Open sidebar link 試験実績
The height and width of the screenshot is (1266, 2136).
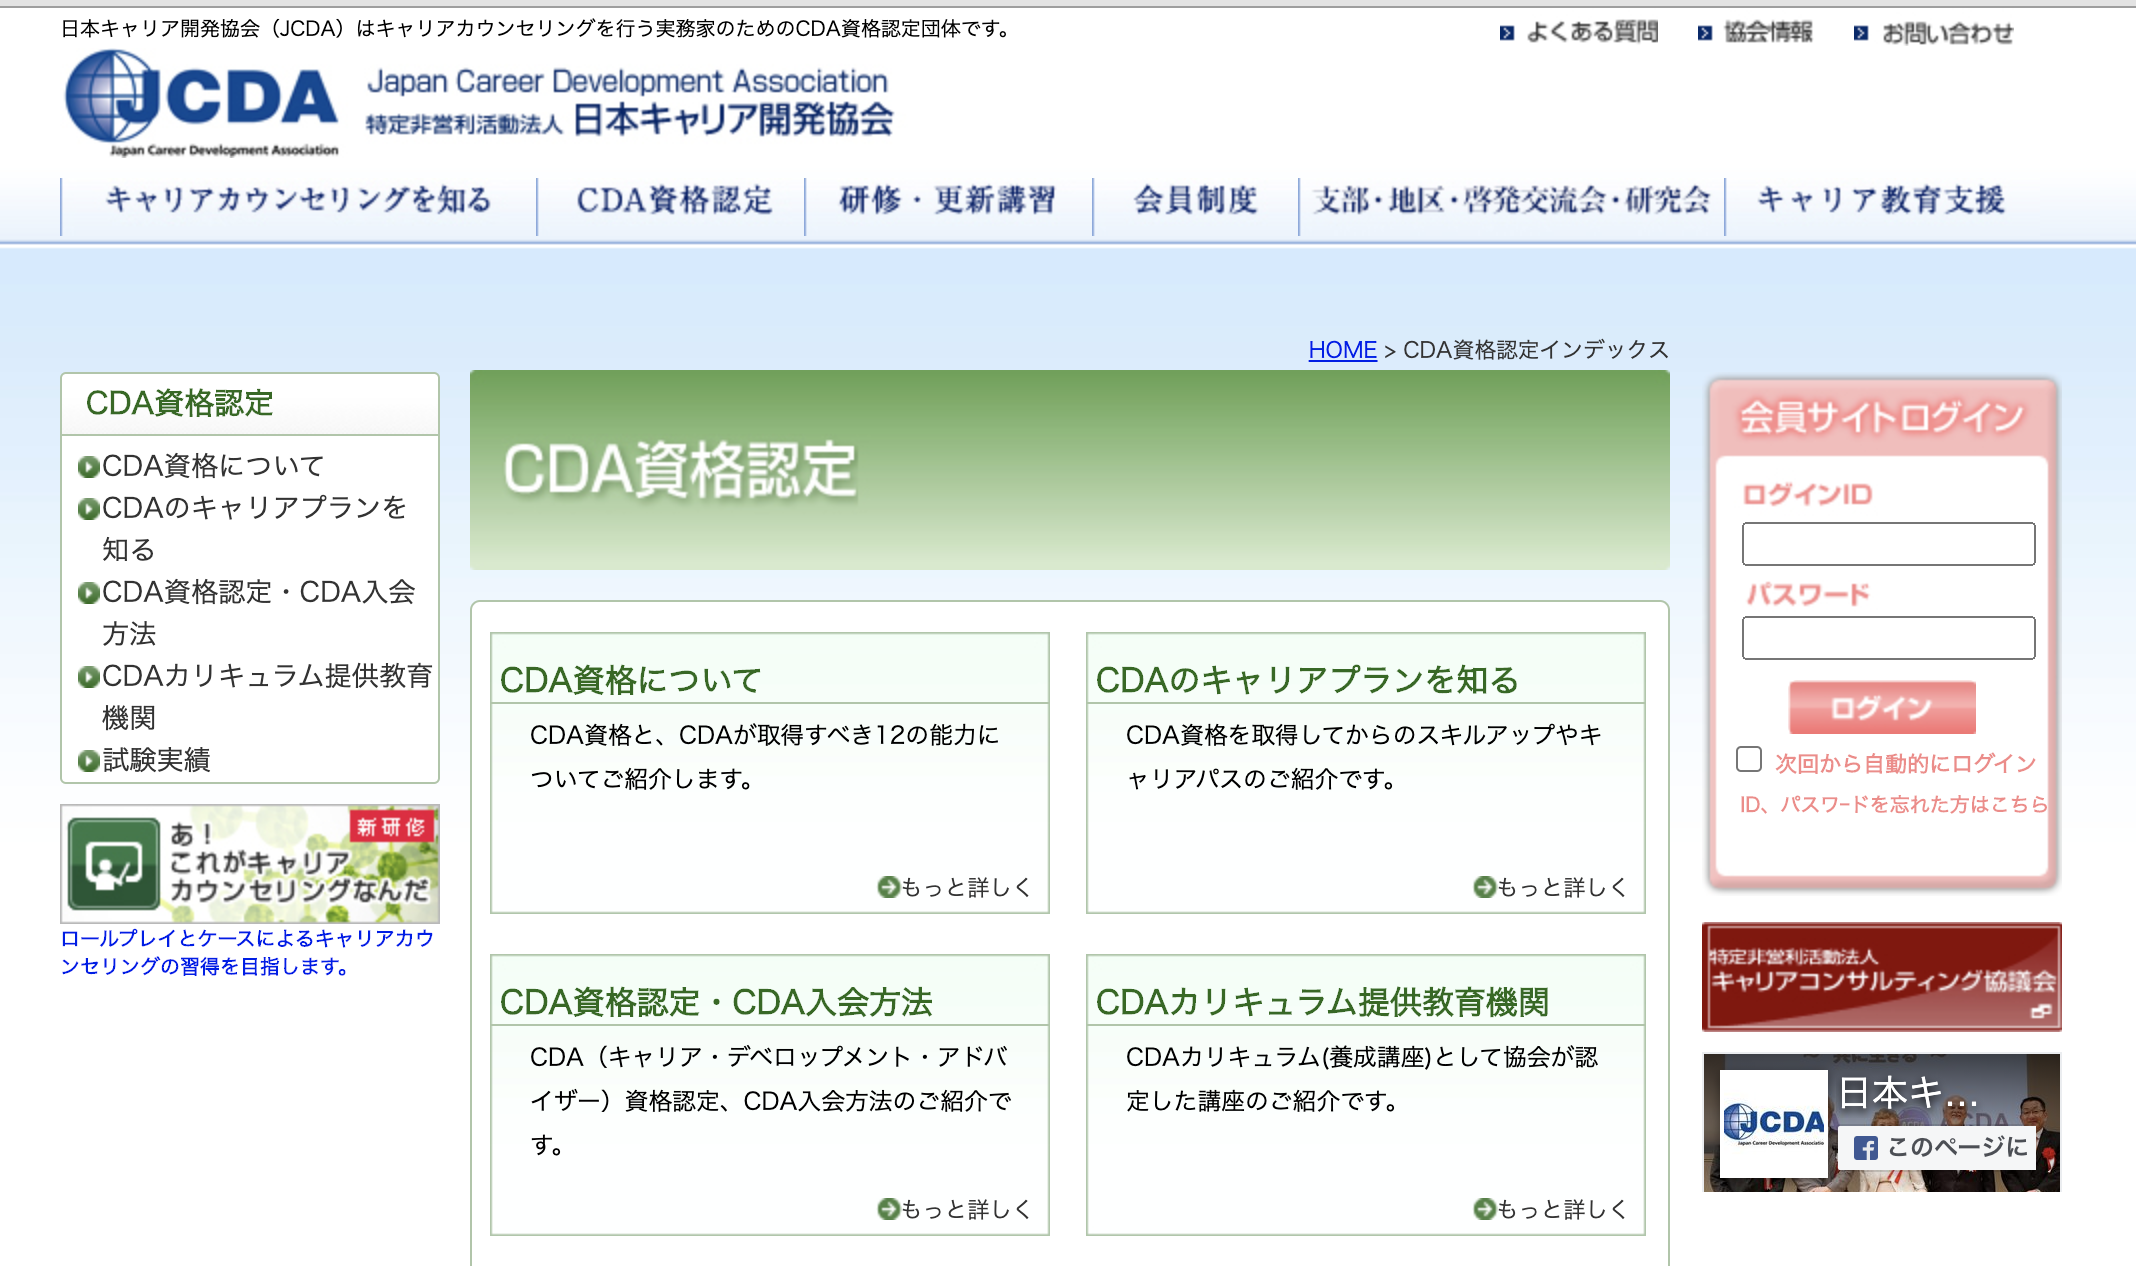click(156, 760)
